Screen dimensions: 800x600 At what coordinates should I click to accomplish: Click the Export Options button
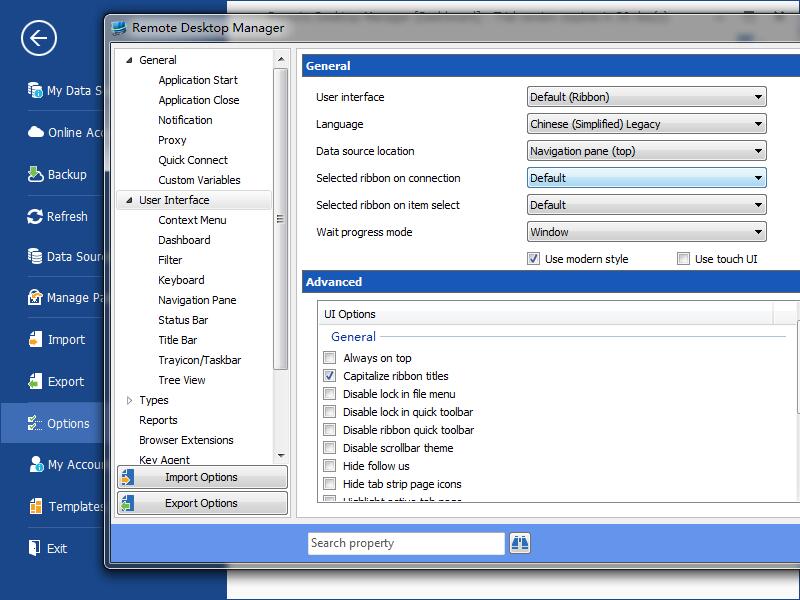(202, 503)
